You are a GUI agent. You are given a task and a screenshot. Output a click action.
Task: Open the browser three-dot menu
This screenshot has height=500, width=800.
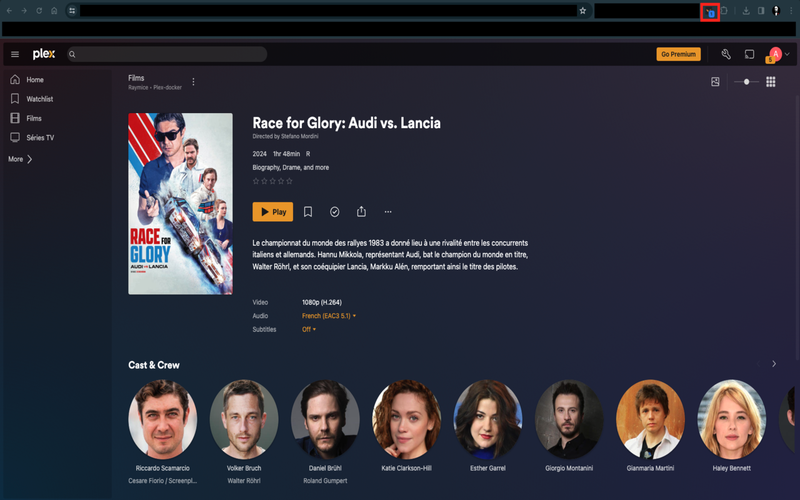791,10
